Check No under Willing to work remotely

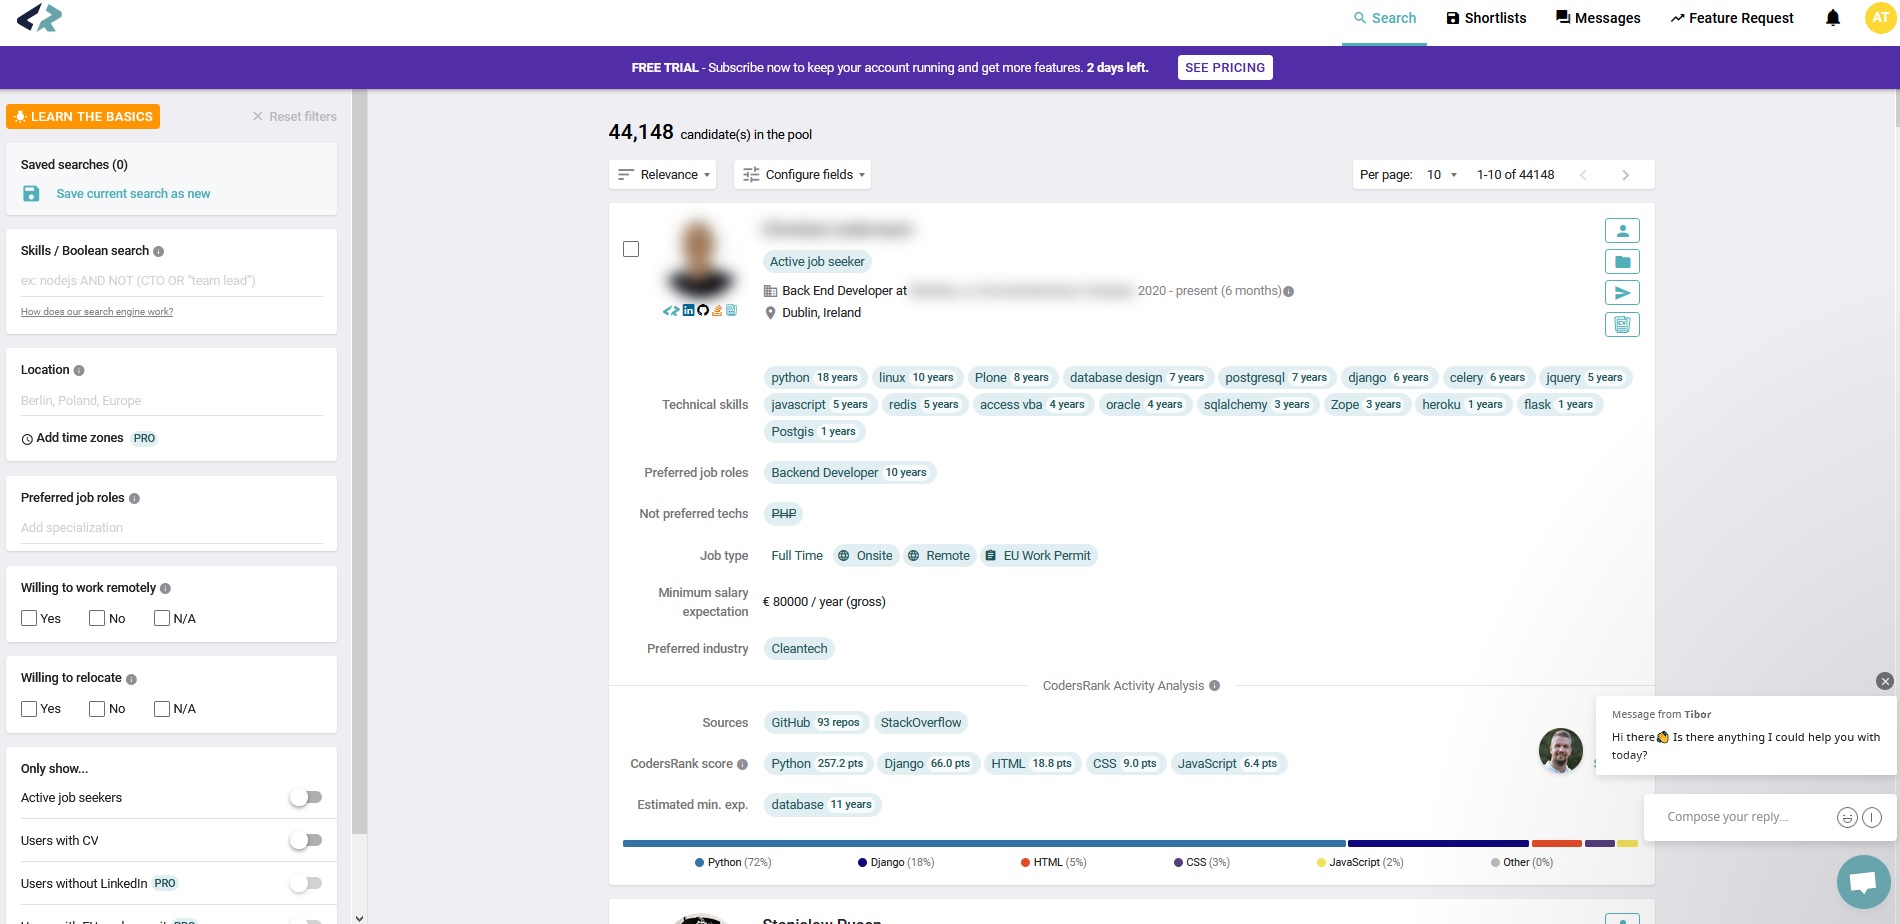[97, 618]
